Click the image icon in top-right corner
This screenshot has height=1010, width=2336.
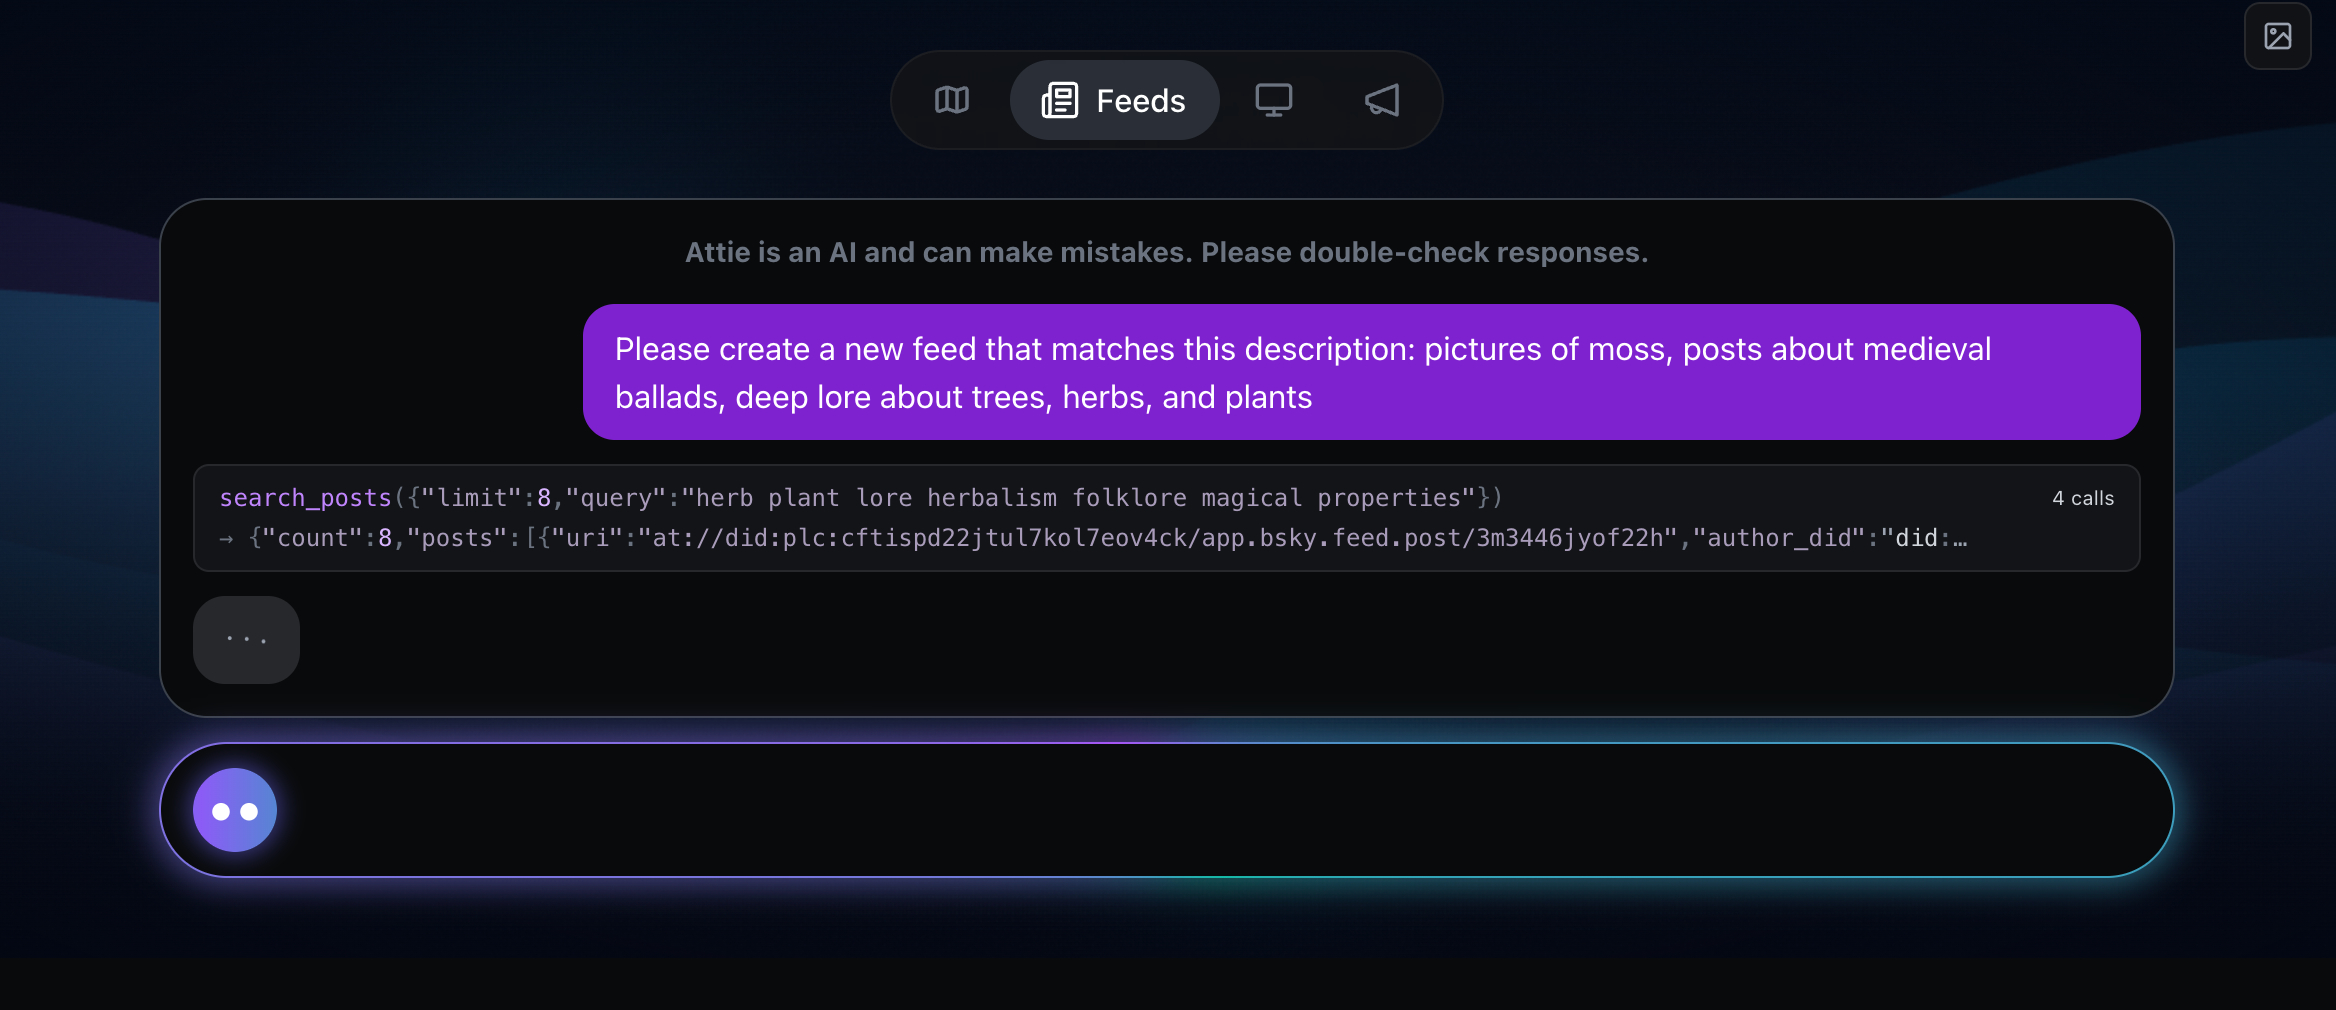[2277, 37]
